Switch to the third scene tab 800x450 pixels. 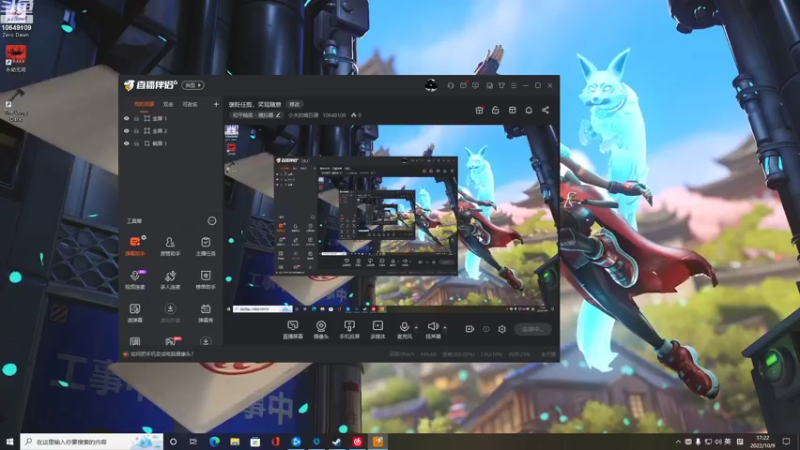click(190, 104)
